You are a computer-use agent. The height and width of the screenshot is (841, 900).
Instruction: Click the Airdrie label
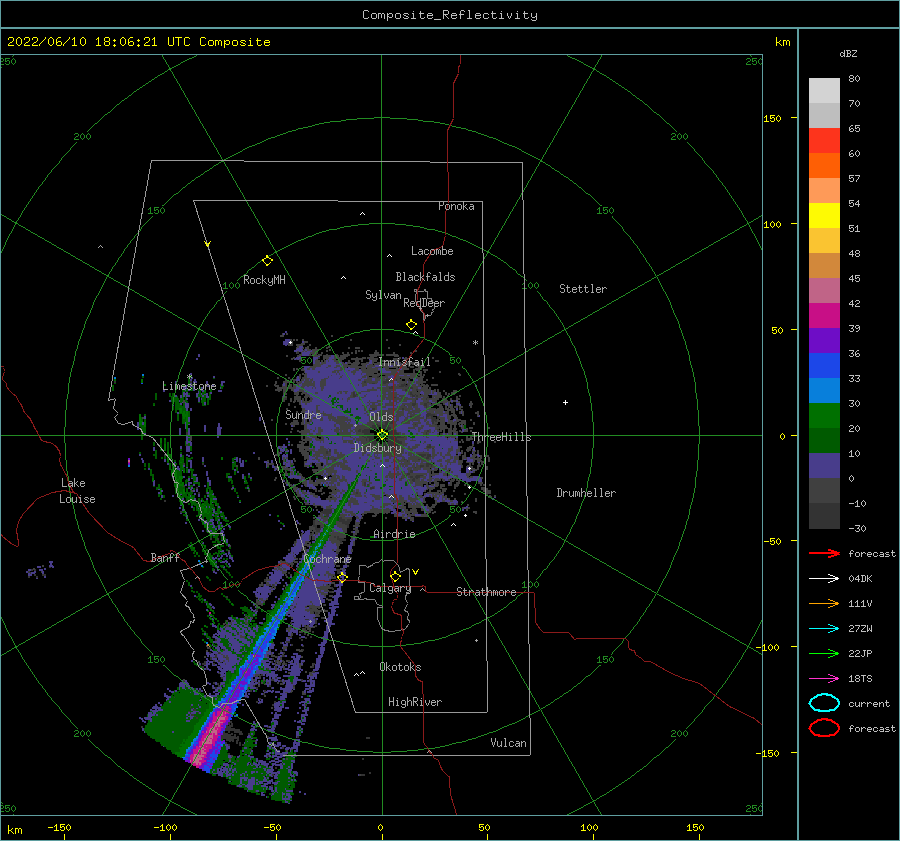(x=394, y=534)
